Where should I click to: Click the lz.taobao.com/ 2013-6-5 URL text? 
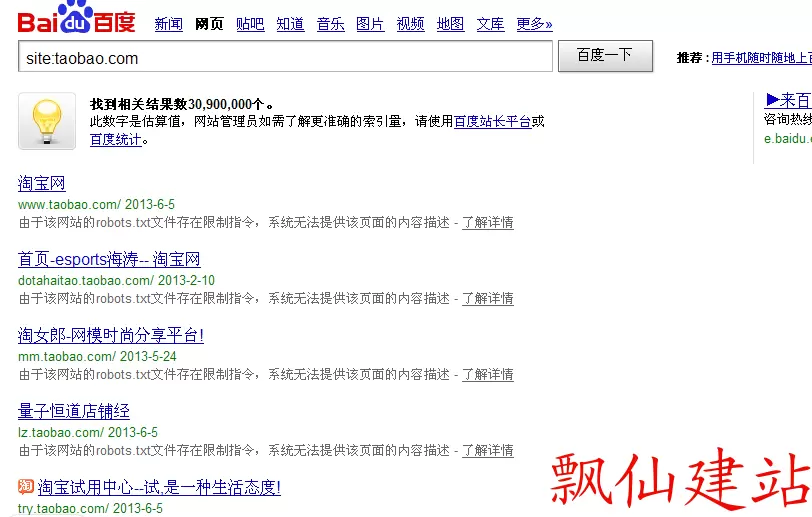pos(88,432)
